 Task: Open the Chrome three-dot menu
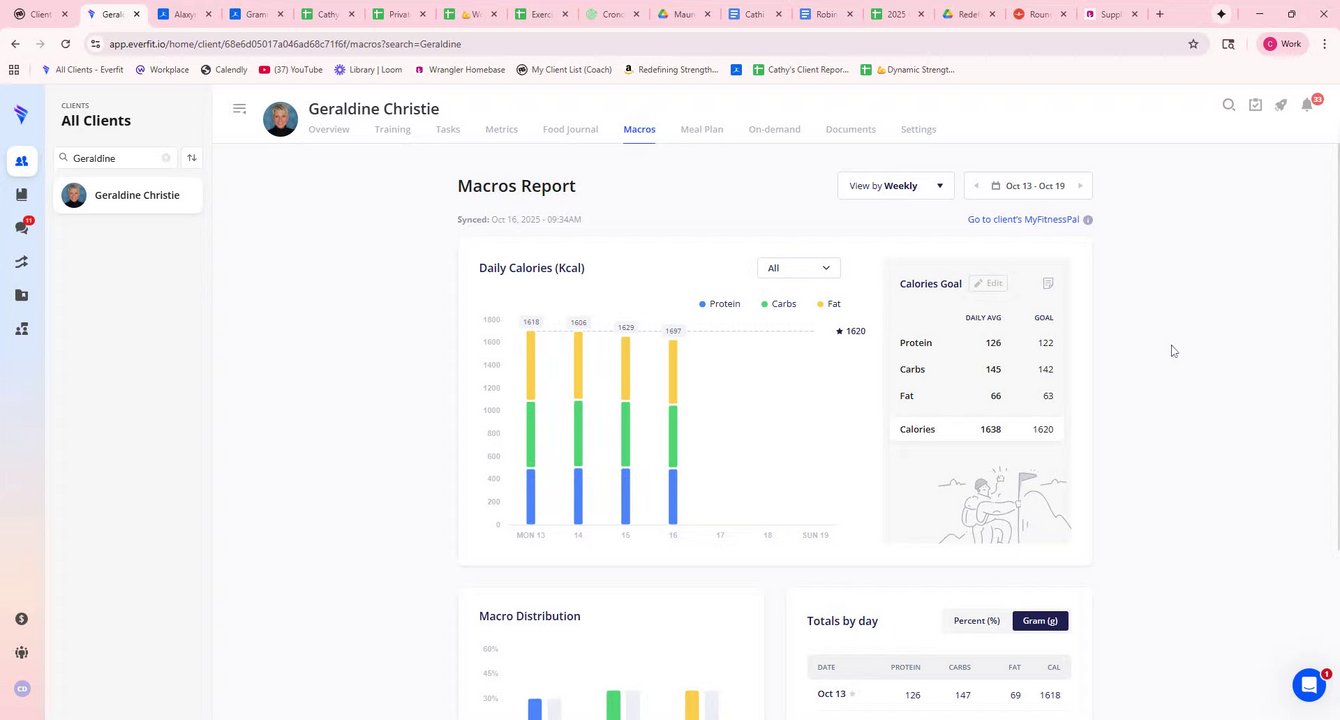pyautogui.click(x=1324, y=44)
